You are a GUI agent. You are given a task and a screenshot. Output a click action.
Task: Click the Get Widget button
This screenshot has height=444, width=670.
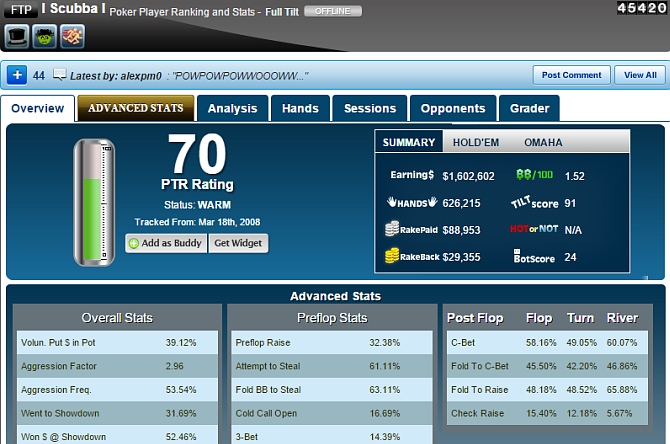(x=238, y=243)
